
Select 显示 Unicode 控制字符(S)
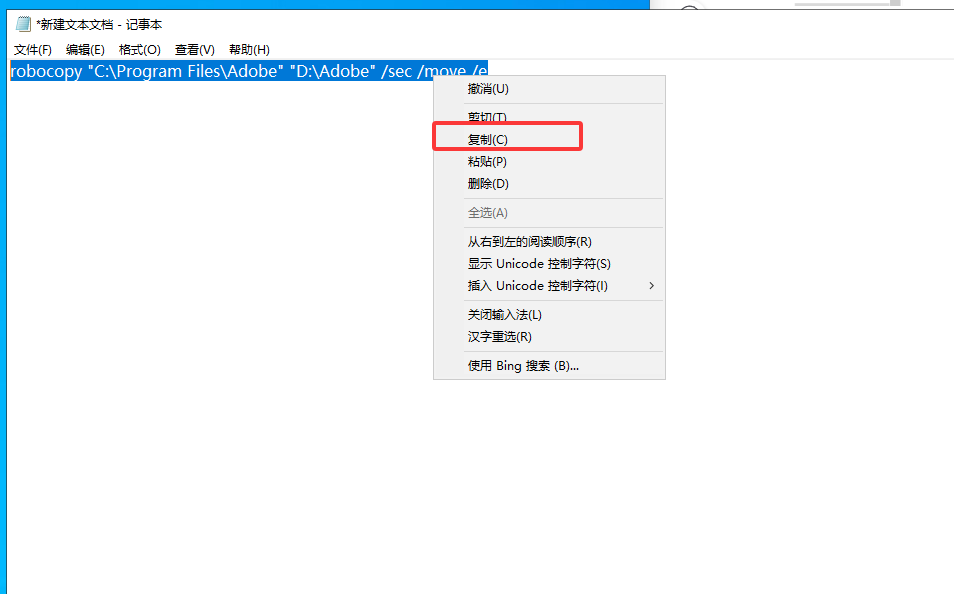549,264
